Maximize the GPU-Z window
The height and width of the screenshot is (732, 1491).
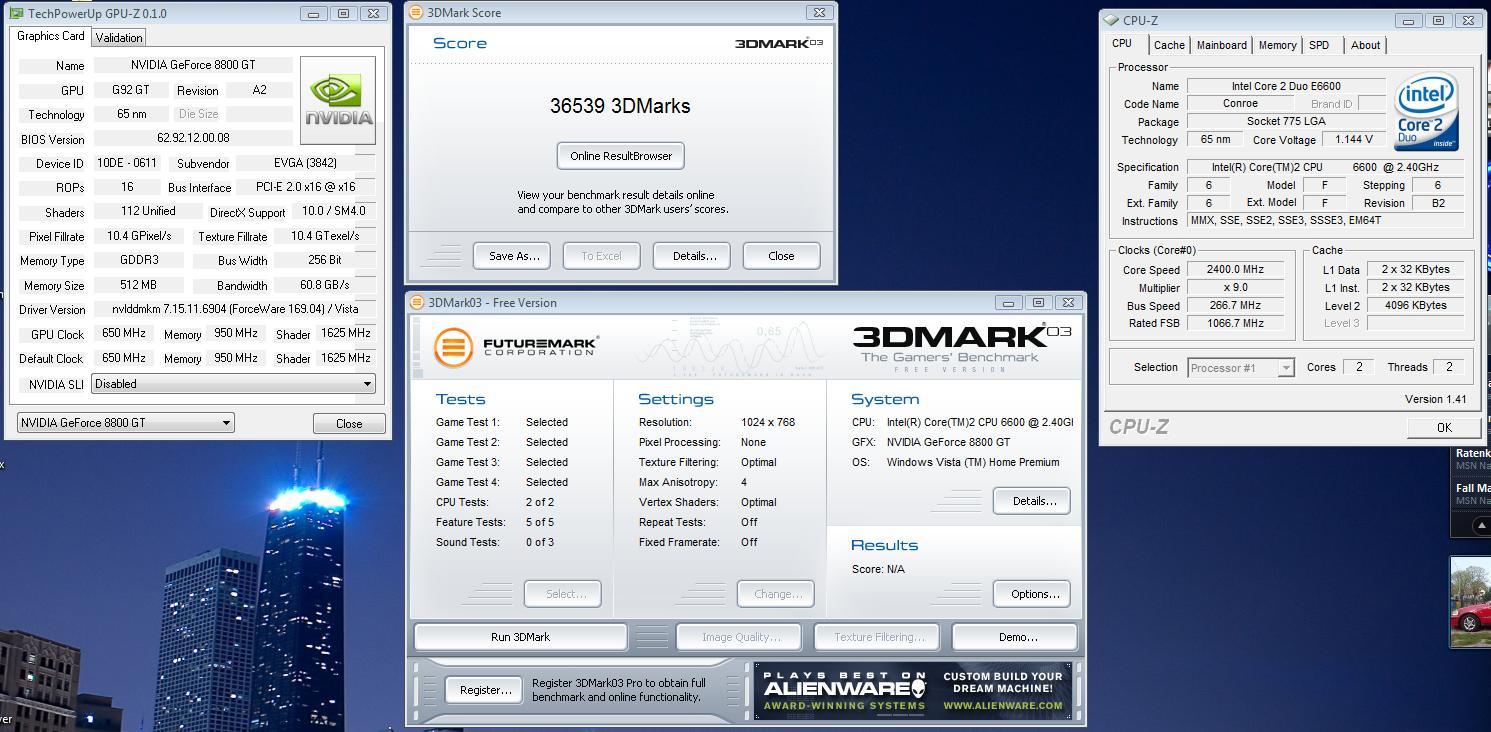click(x=343, y=14)
